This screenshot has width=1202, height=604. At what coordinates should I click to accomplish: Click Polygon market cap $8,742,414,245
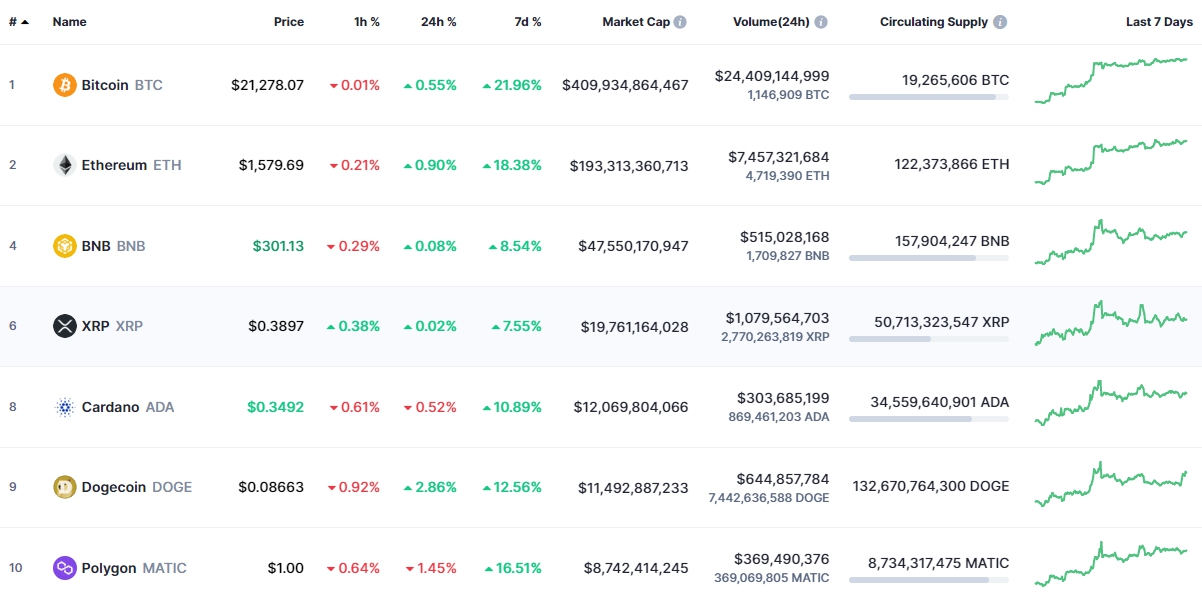[637, 568]
